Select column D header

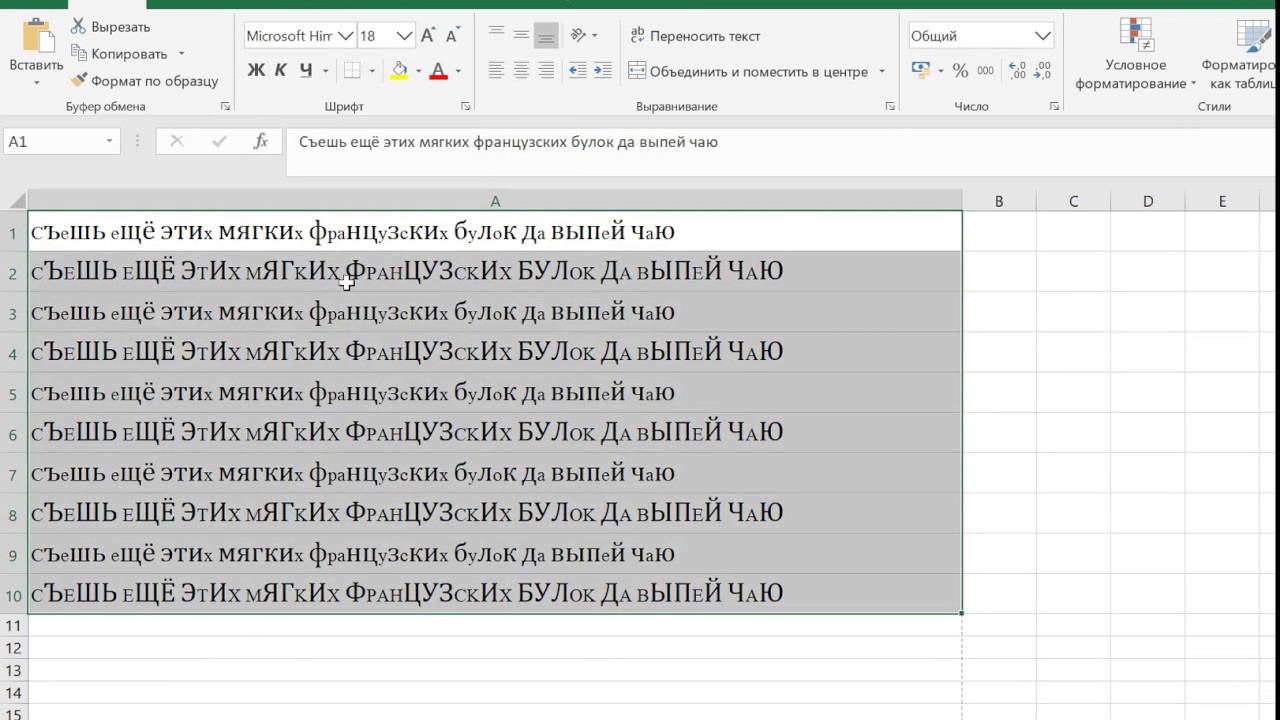click(1148, 201)
